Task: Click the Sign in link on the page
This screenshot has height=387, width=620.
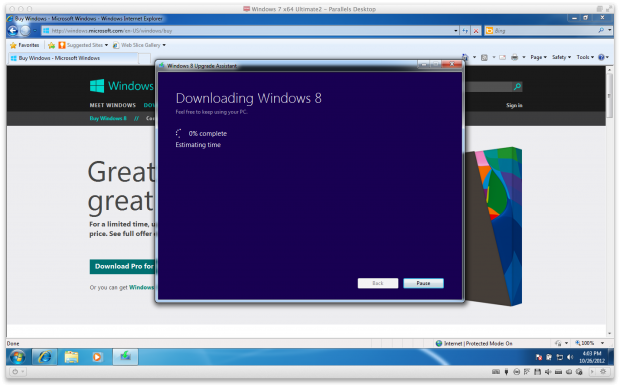Action: 514,105
